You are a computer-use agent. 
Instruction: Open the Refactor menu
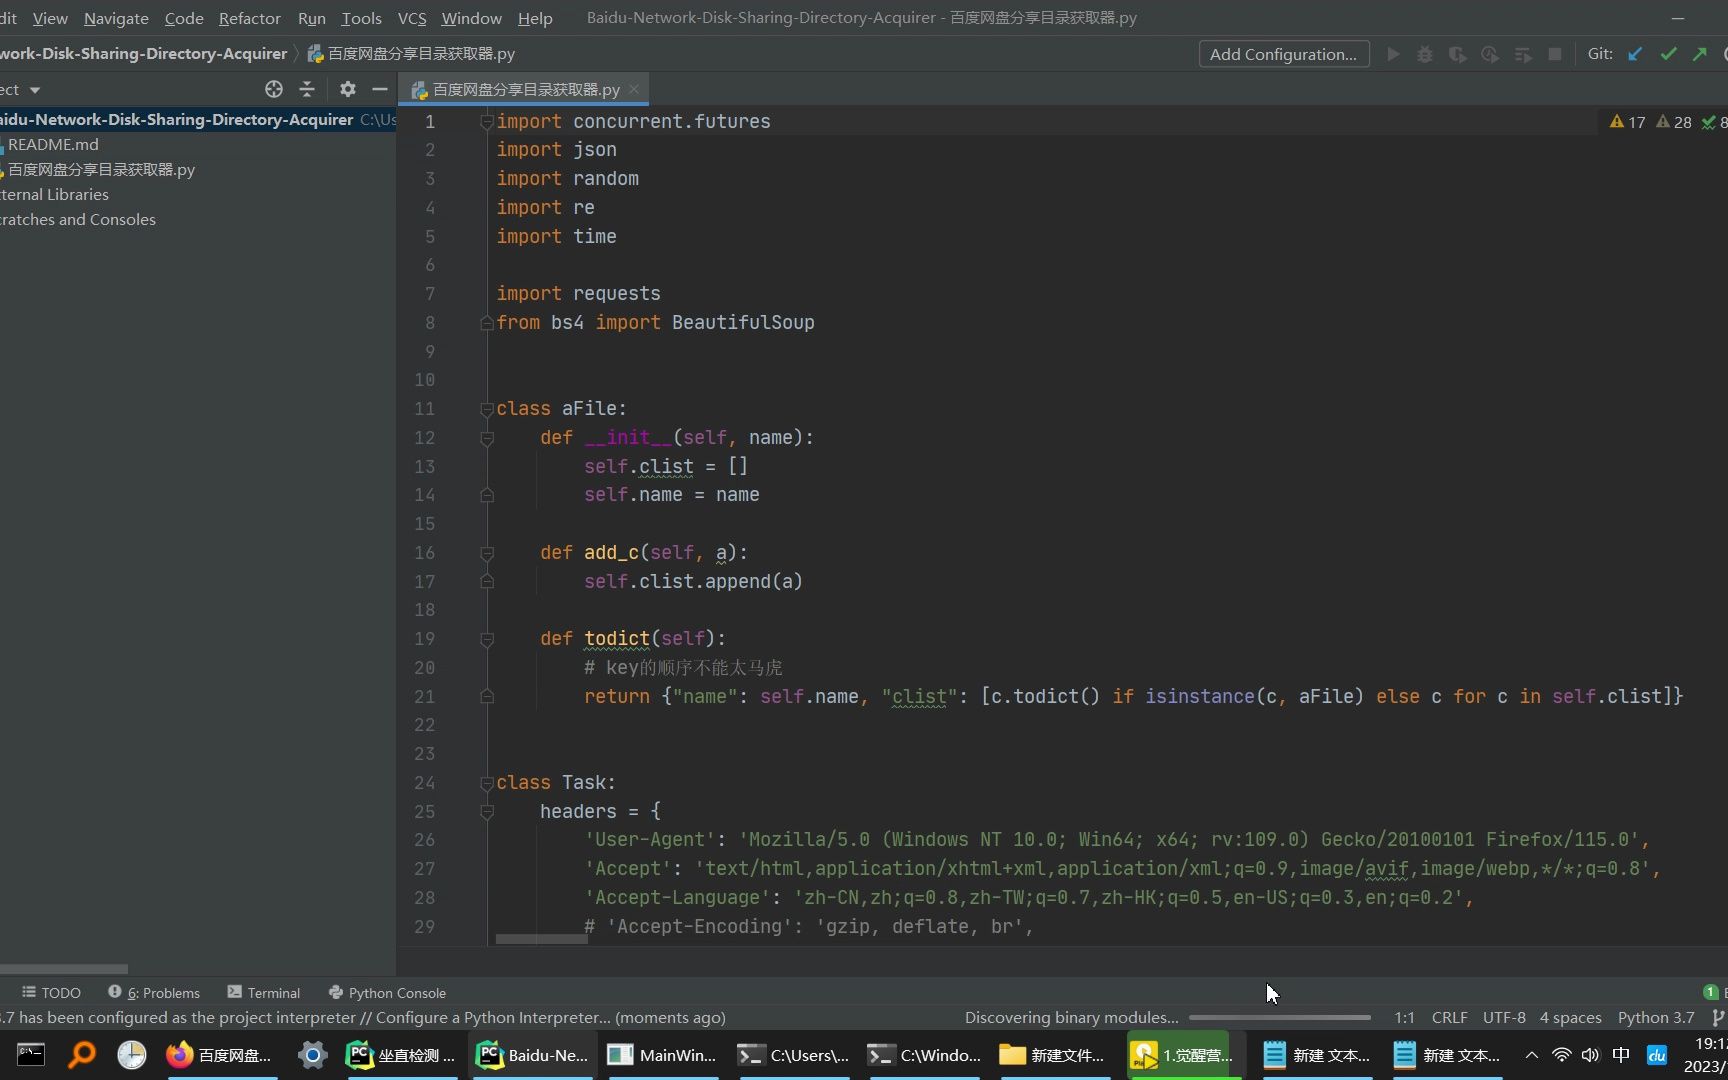coord(250,18)
